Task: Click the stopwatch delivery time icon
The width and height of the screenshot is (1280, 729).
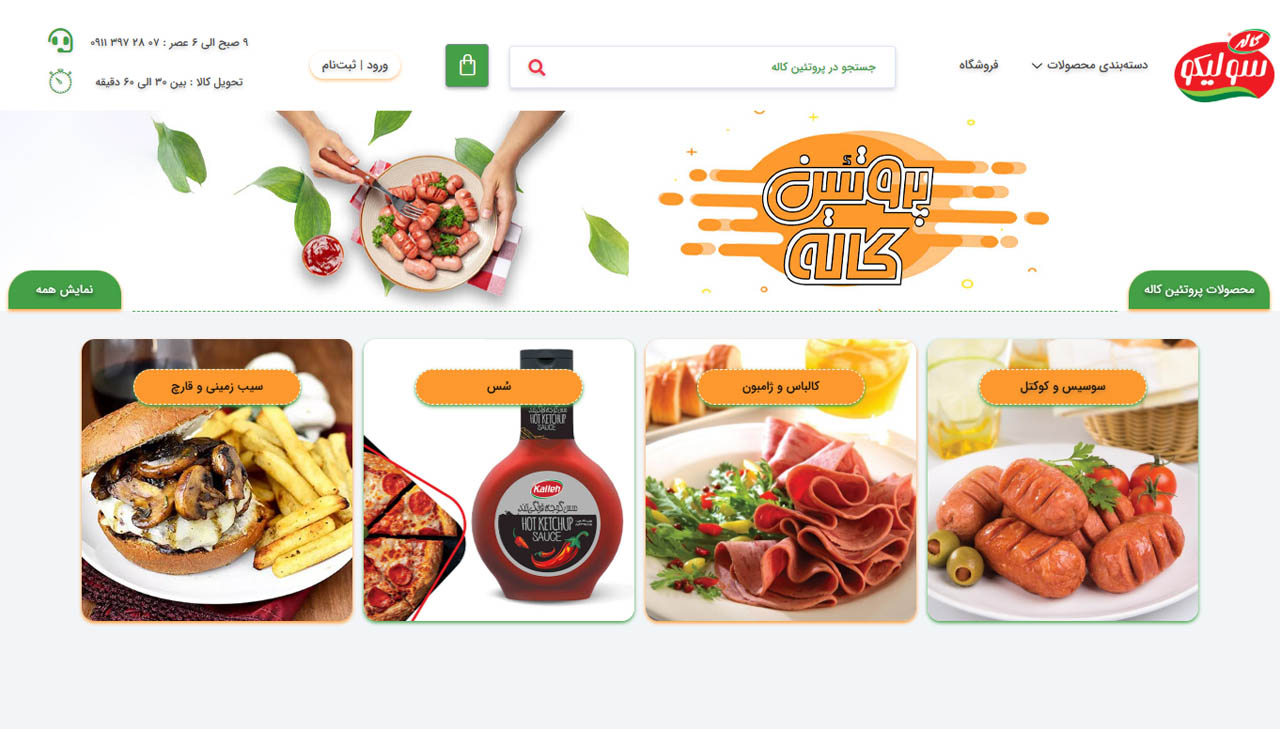Action: pos(61,81)
